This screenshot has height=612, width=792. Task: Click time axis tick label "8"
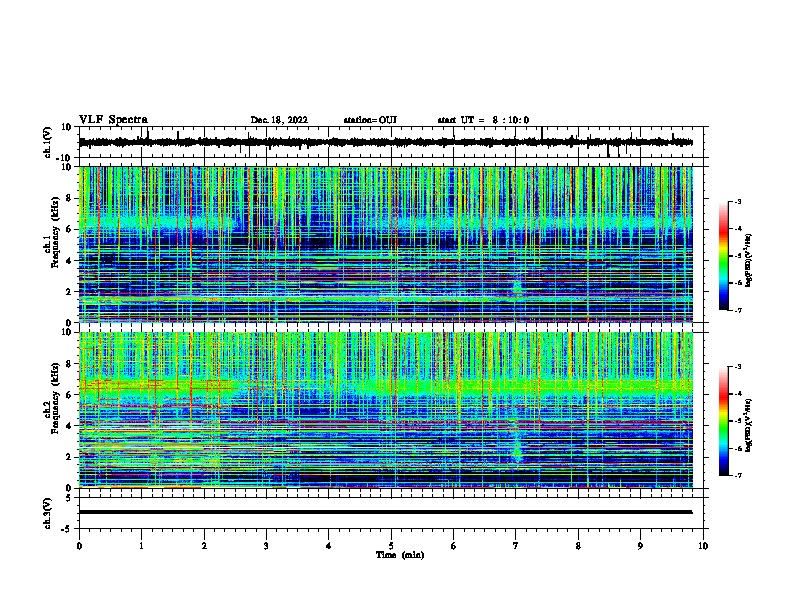coord(578,546)
